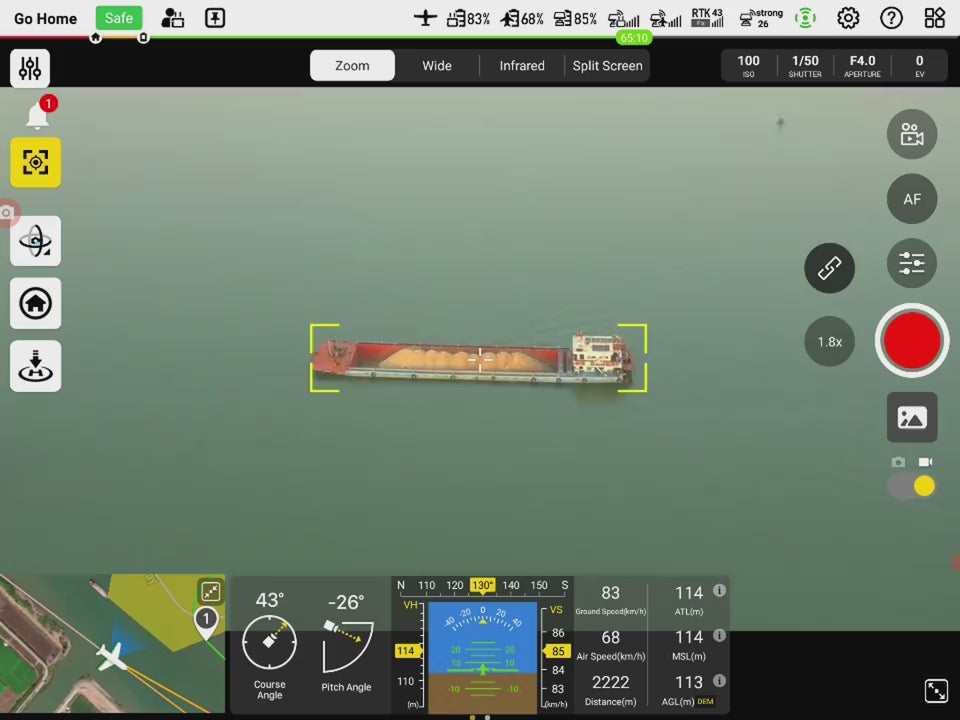Adjust the 1.8x zoom level control
This screenshot has width=960, height=720.
[x=830, y=342]
